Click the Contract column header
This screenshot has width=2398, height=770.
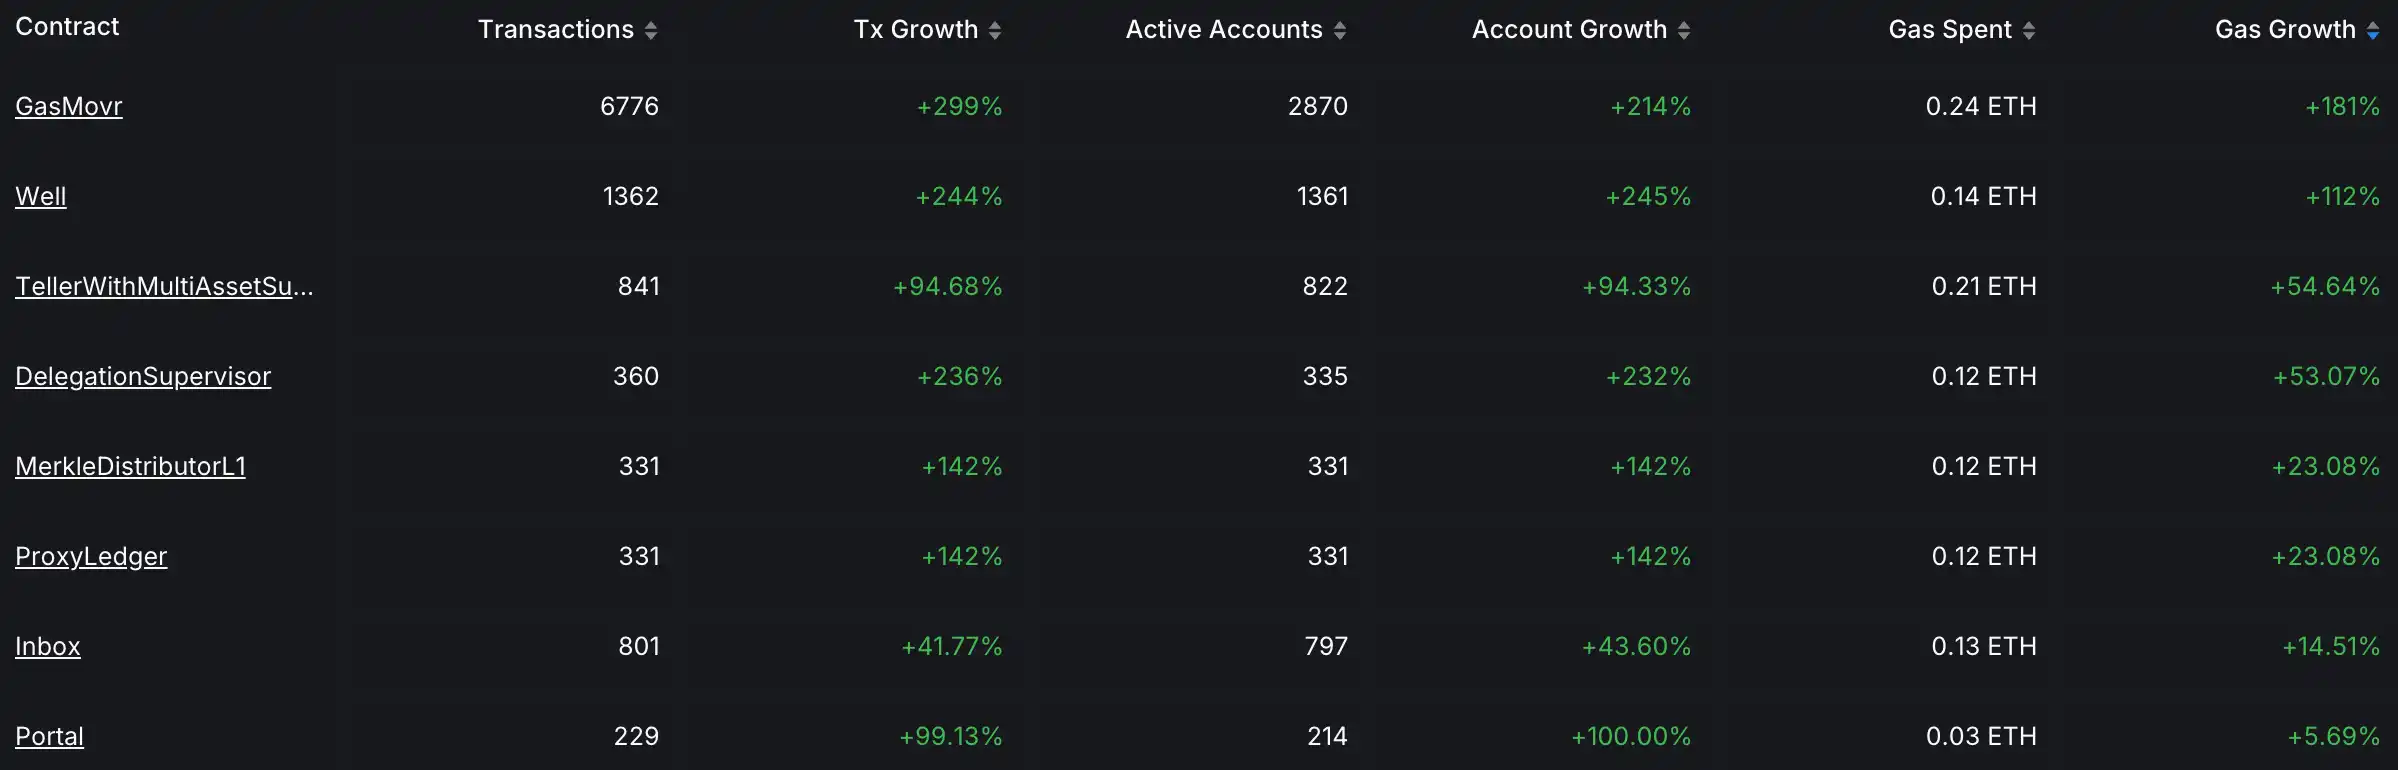tap(67, 27)
